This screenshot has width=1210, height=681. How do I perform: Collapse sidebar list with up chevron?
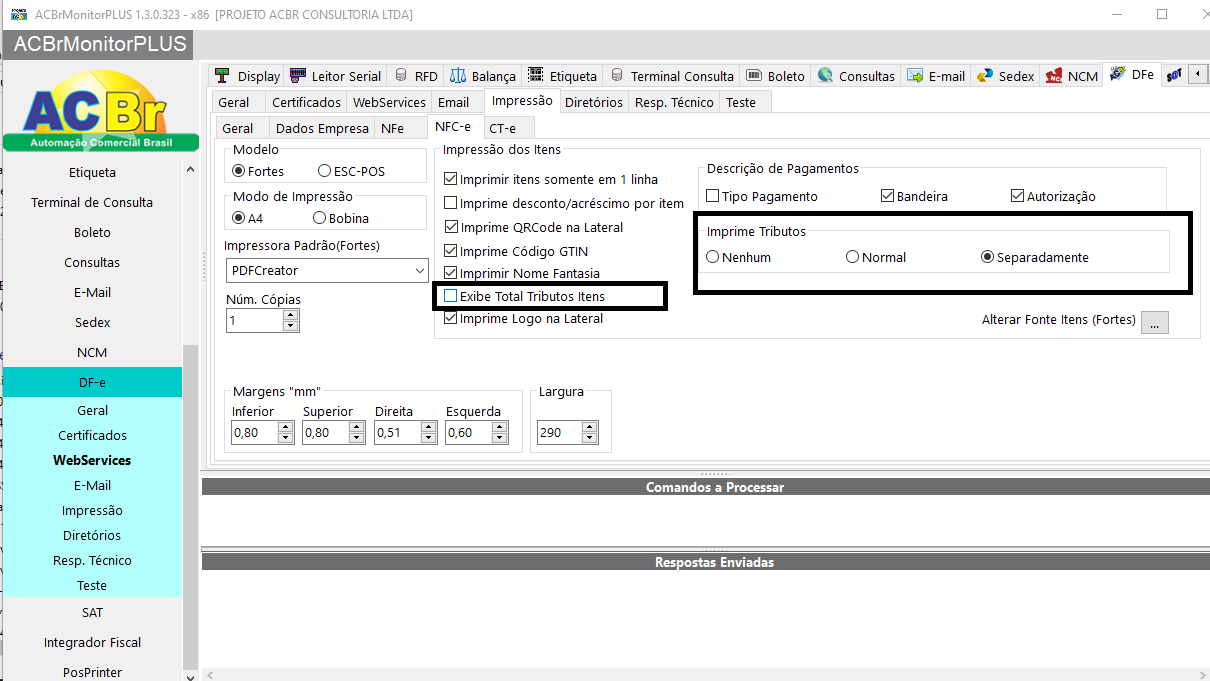point(191,171)
